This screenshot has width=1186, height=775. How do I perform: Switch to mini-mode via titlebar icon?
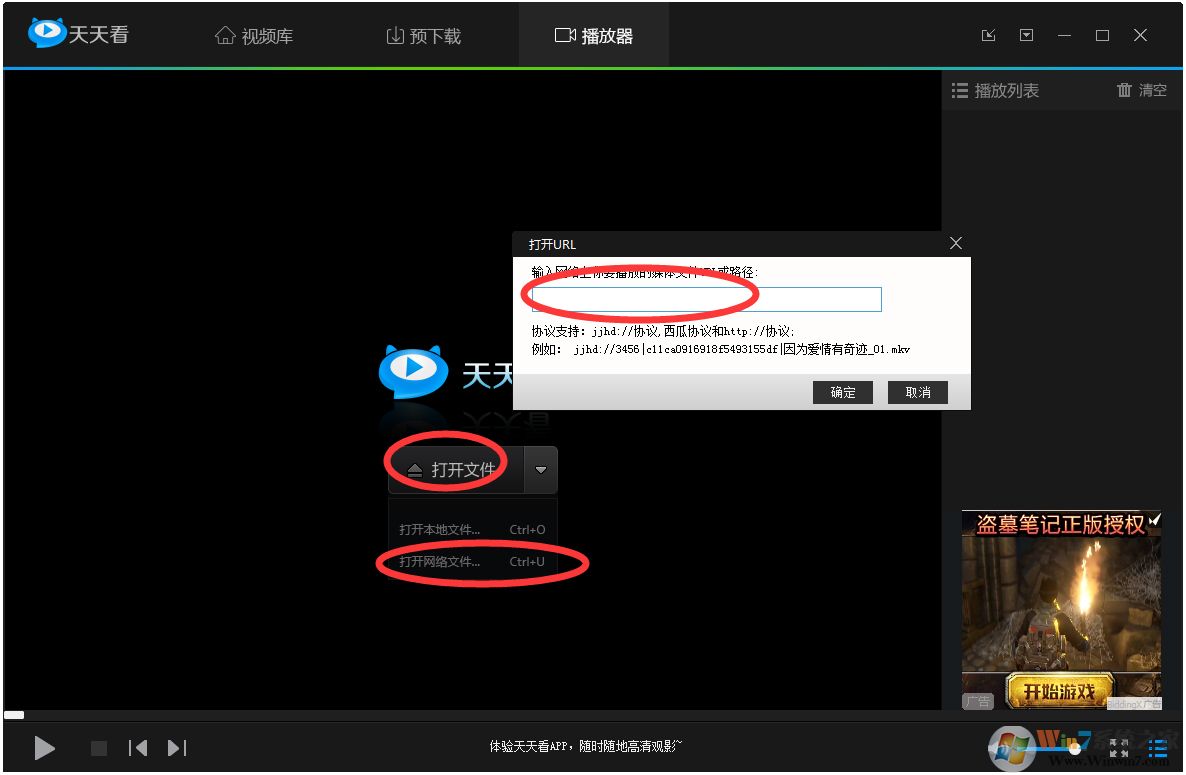[x=988, y=35]
